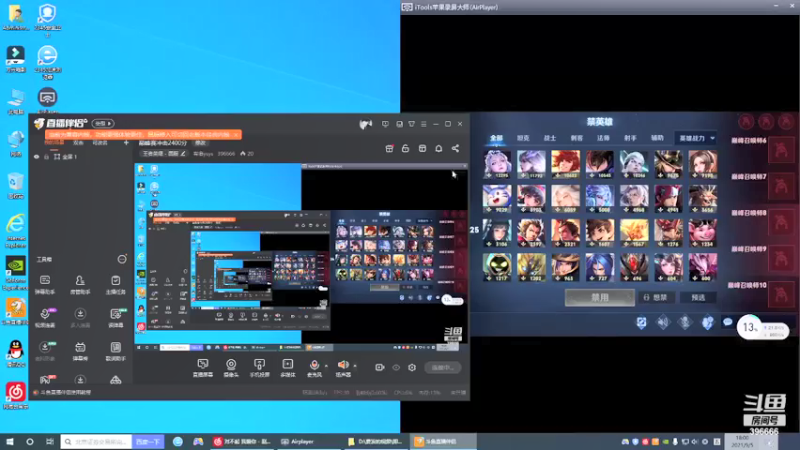Open the share icon in stream header
The width and height of the screenshot is (800, 450).
pos(455,148)
